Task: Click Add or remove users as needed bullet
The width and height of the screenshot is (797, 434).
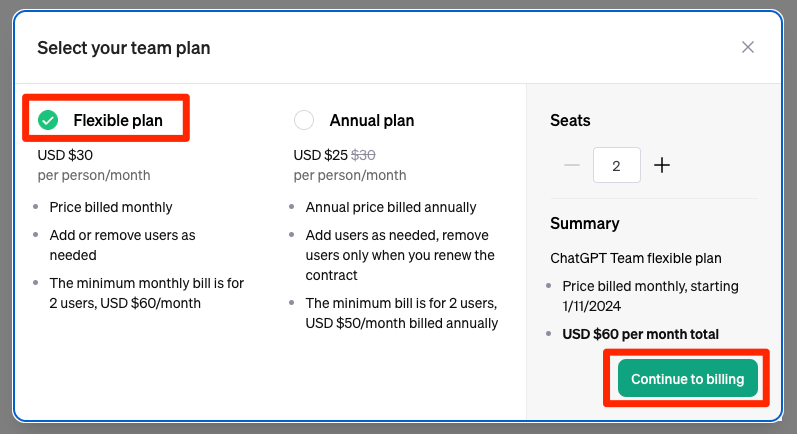Action: click(x=122, y=245)
